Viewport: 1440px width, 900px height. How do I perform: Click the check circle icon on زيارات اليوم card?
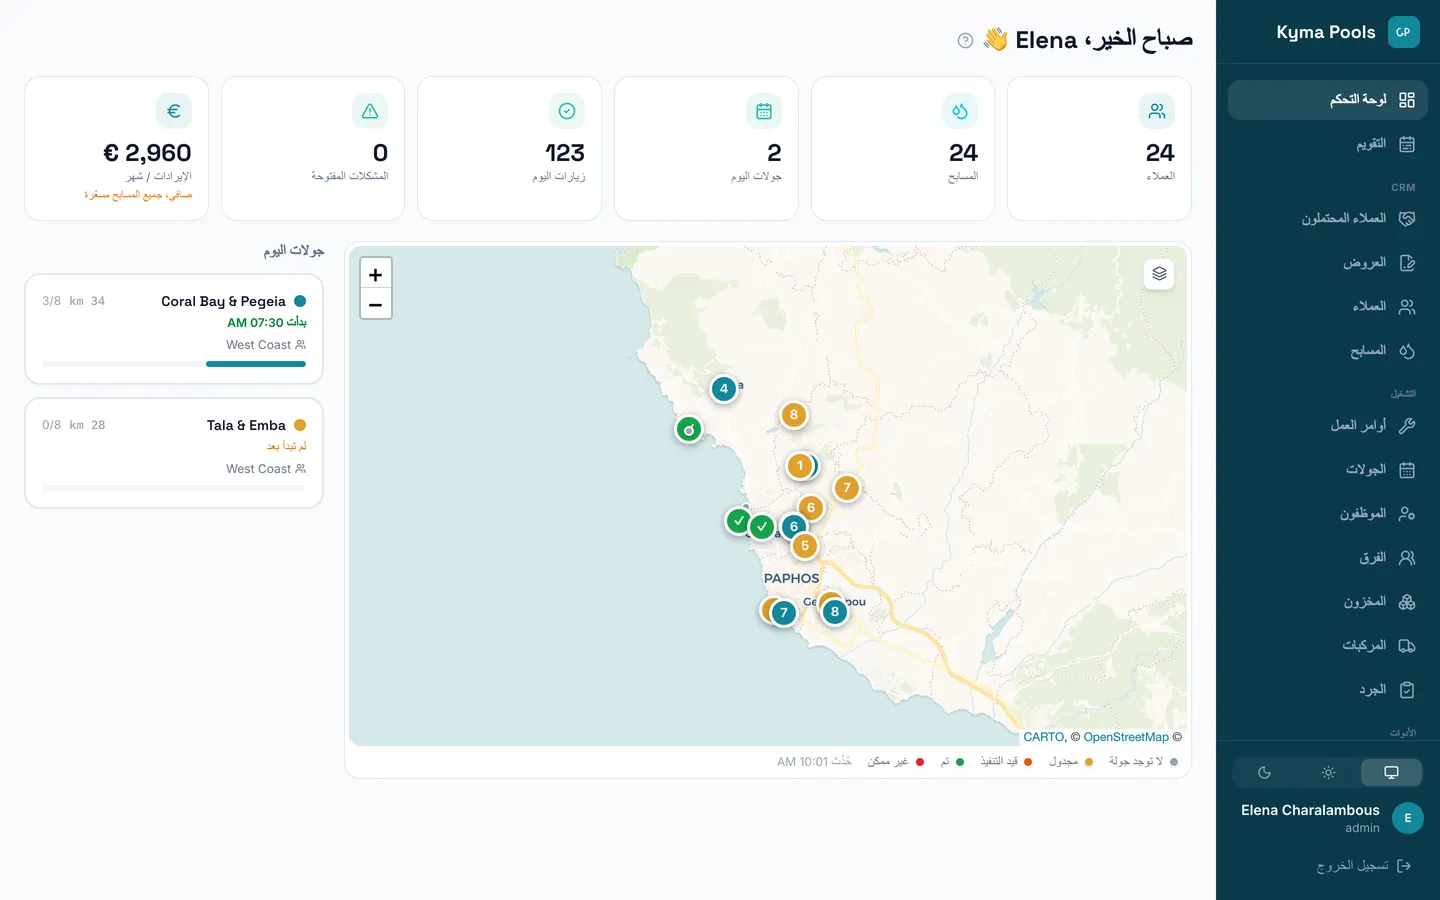click(x=567, y=111)
